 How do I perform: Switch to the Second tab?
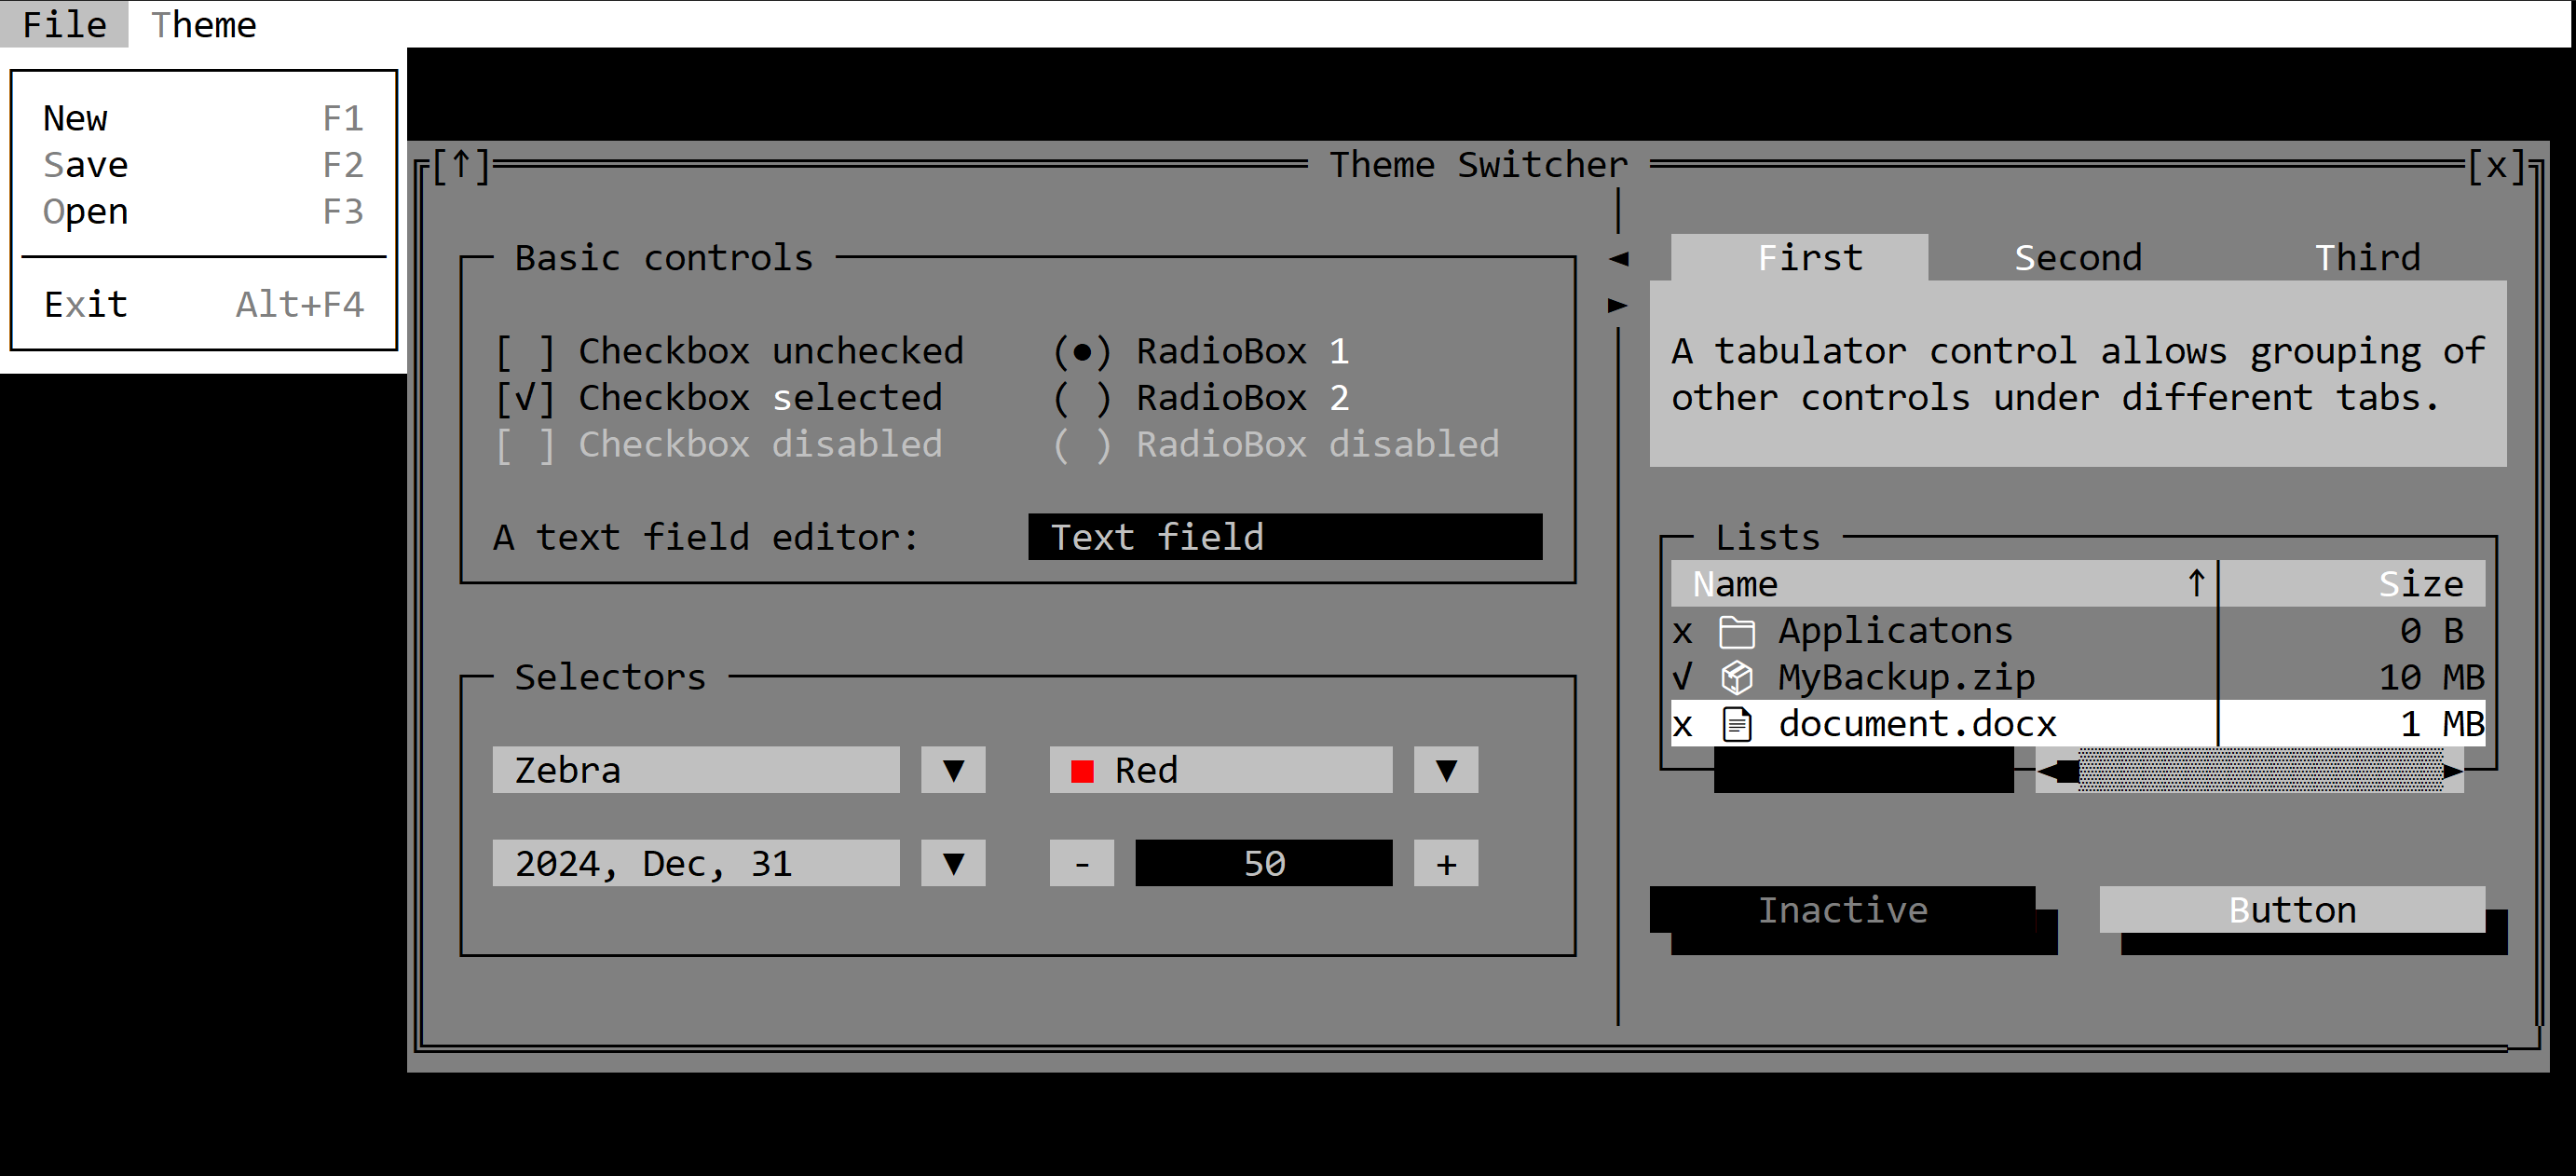click(2078, 258)
